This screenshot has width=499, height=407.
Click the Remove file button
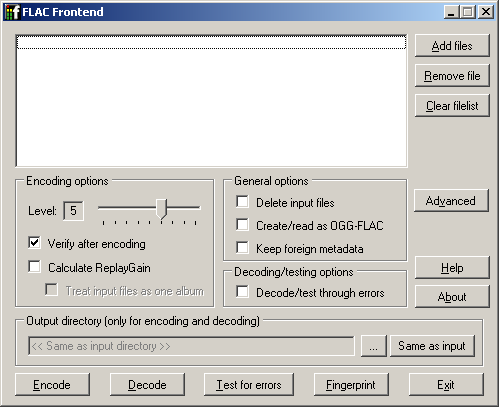(452, 76)
